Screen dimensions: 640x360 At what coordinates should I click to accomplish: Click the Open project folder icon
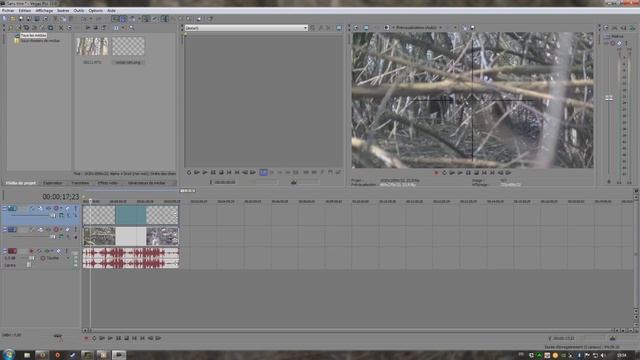tap(13, 19)
